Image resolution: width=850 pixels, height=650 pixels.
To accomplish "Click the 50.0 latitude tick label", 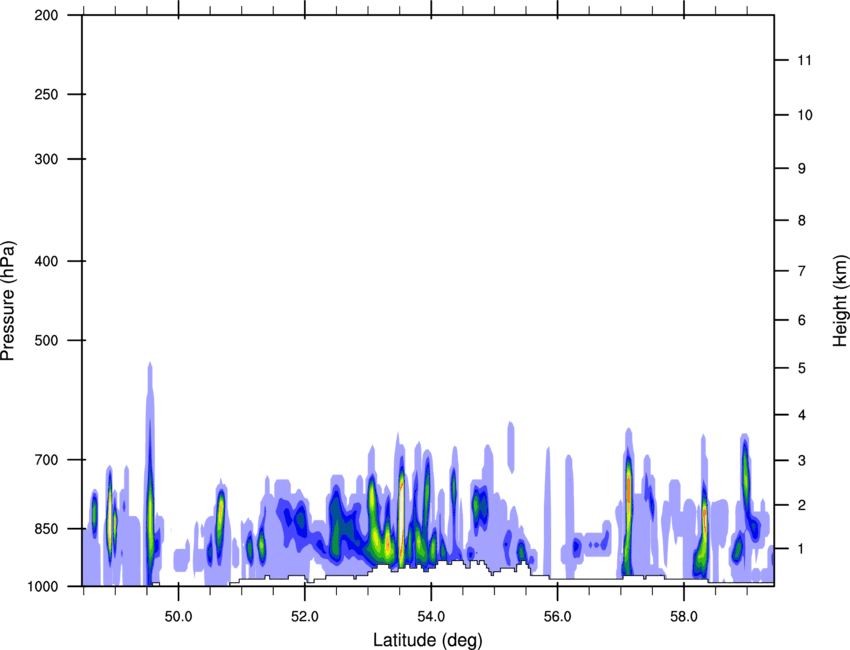I will click(178, 616).
